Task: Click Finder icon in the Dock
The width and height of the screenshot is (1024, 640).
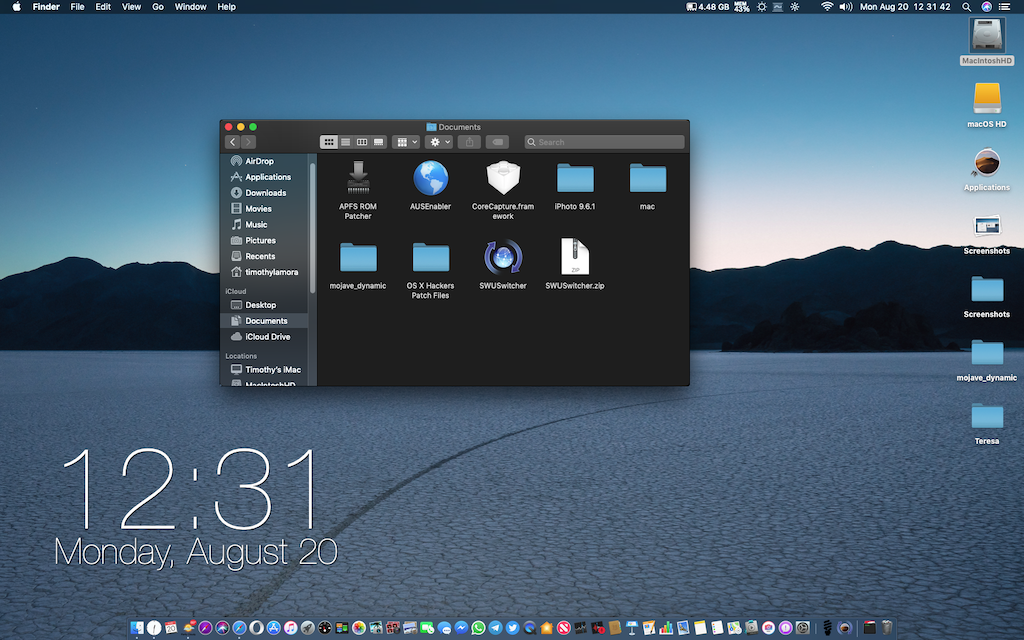Action: click(136, 628)
